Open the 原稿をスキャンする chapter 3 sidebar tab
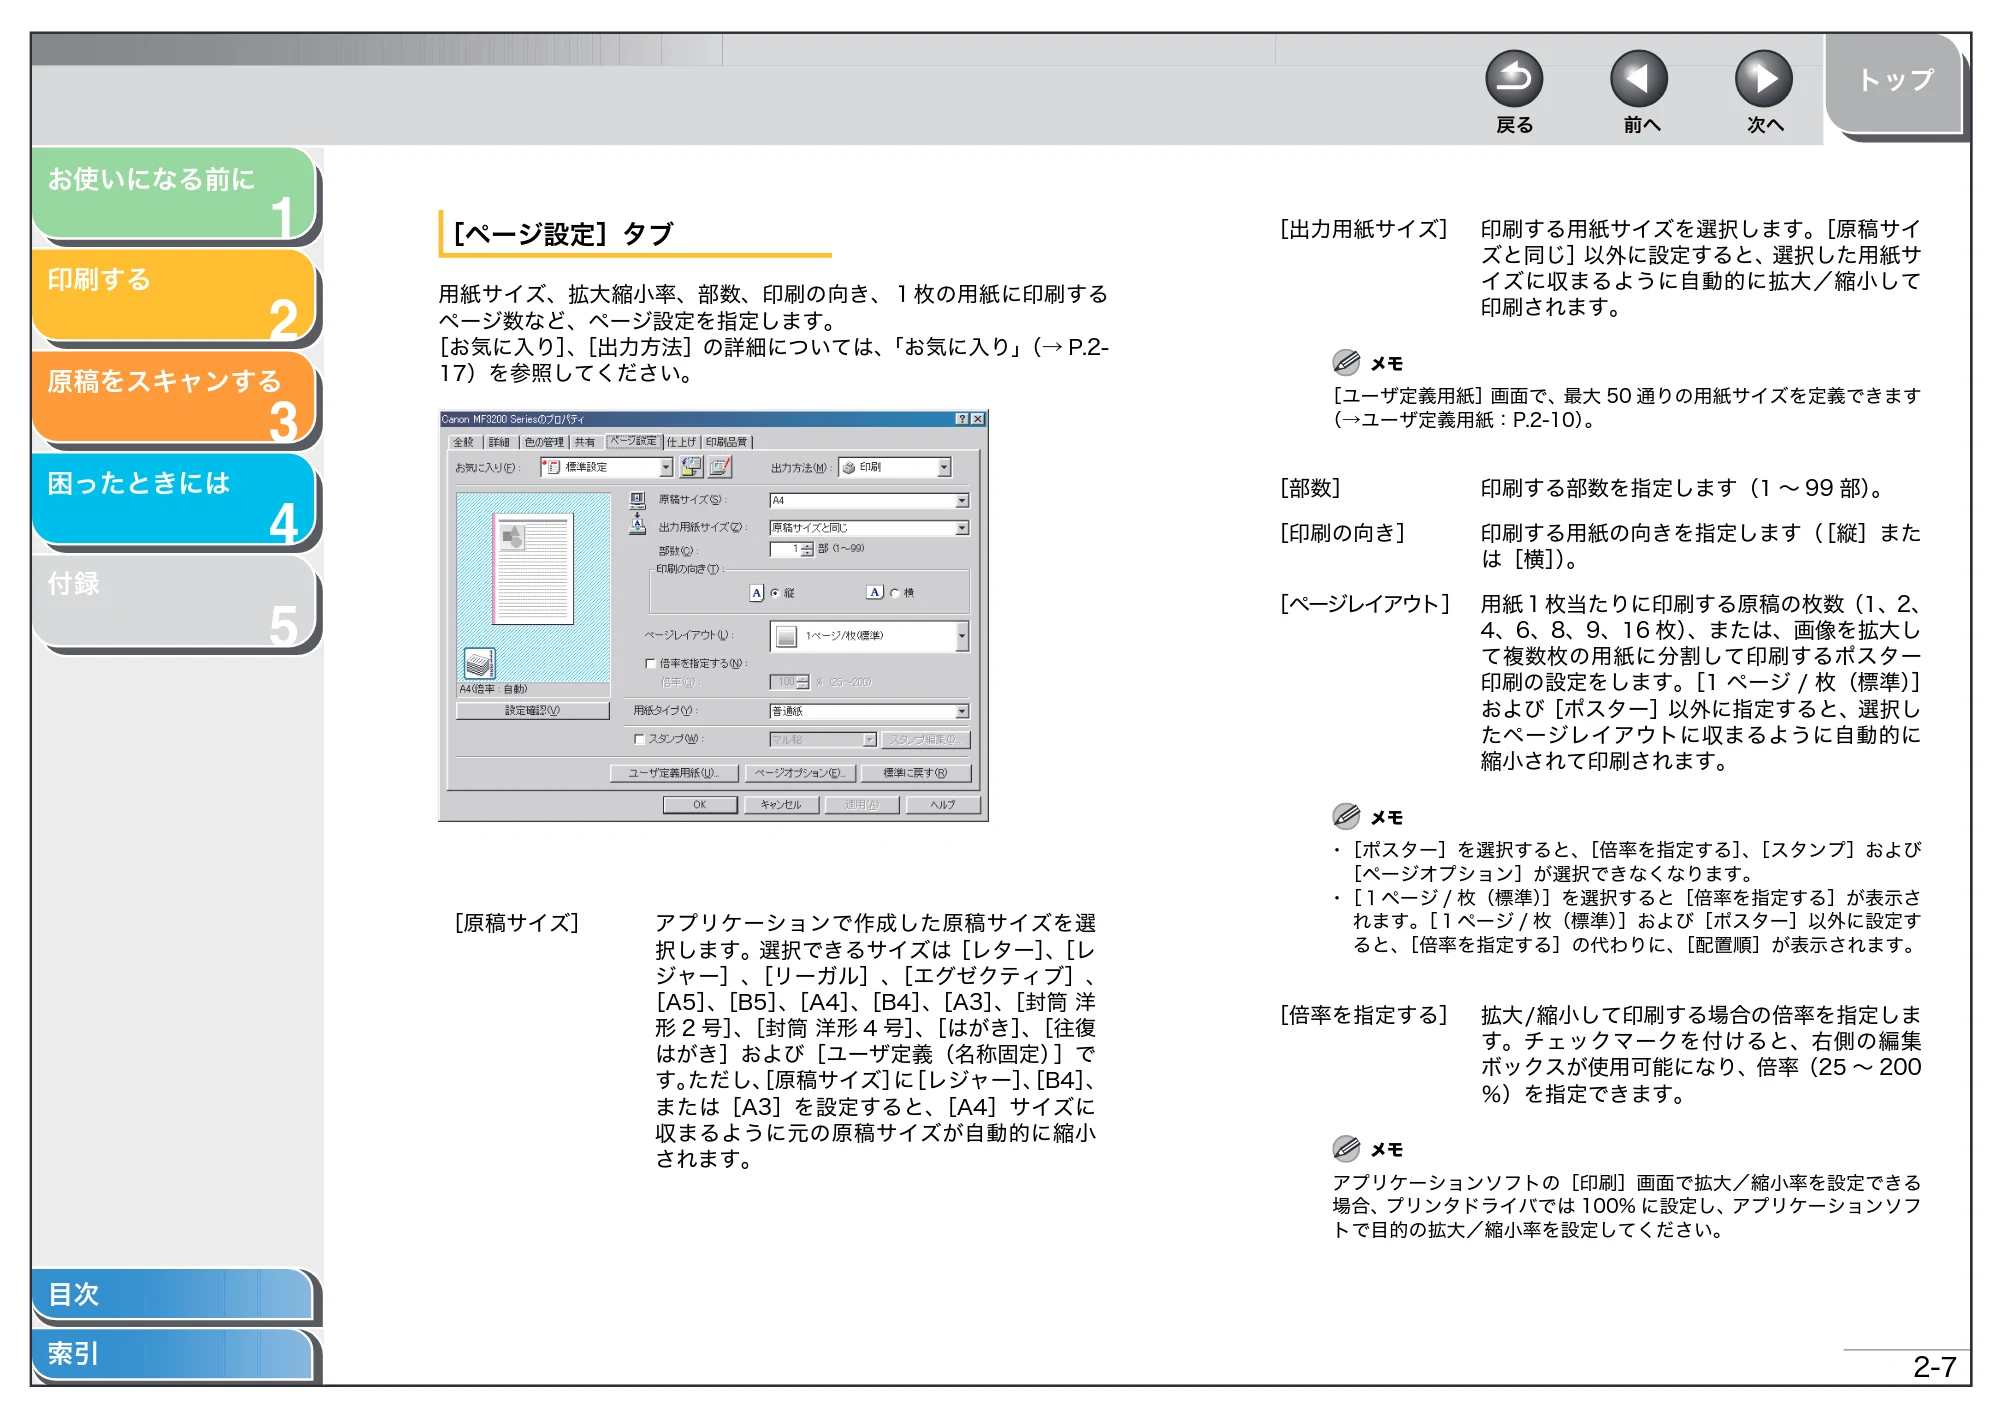 click(174, 398)
